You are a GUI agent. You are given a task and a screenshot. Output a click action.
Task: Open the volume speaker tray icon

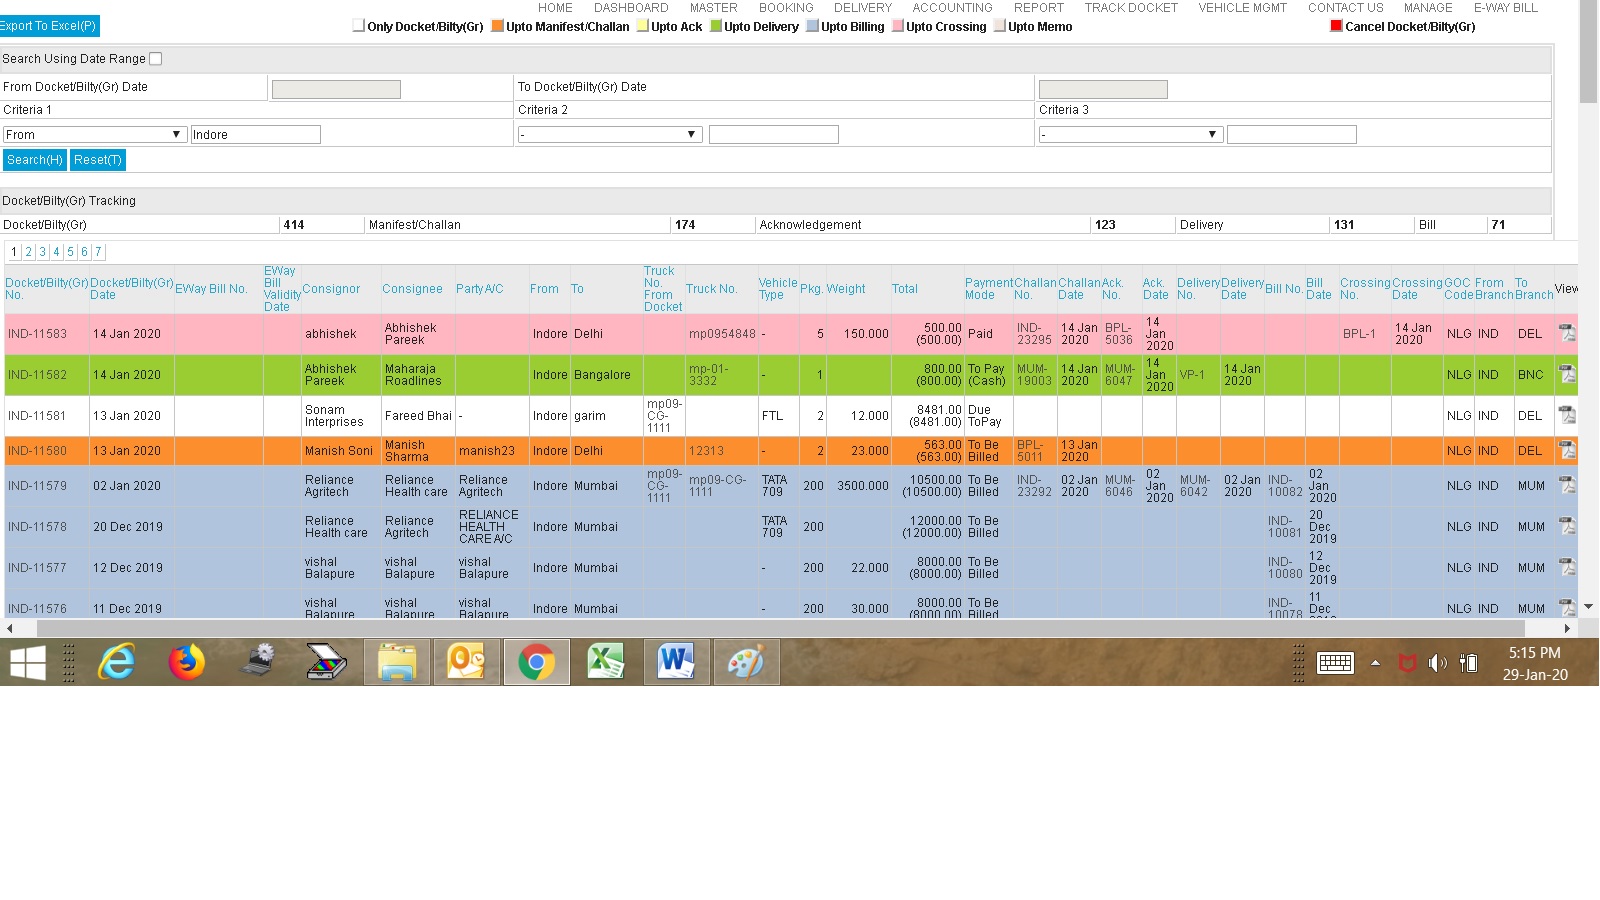click(1437, 663)
